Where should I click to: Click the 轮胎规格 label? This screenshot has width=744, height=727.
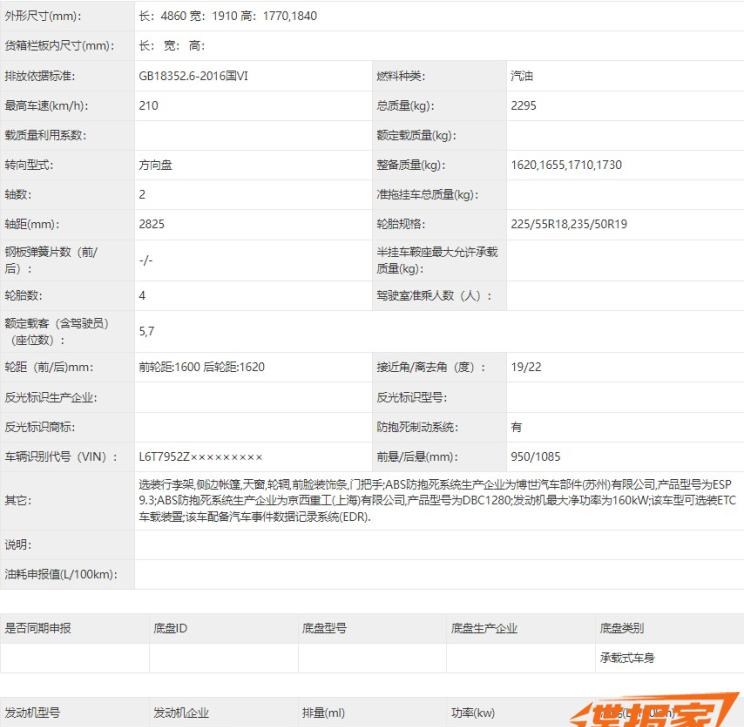(x=401, y=224)
